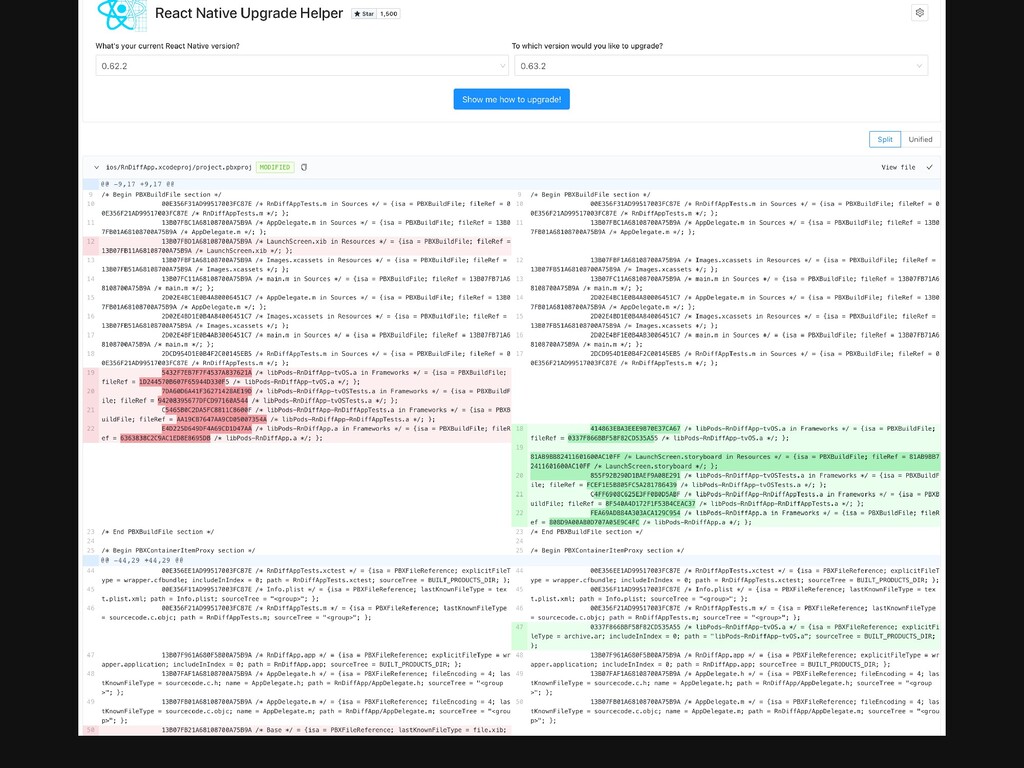Image resolution: width=1024 pixels, height=768 pixels.
Task: Click the React logo icon
Action: point(122,14)
